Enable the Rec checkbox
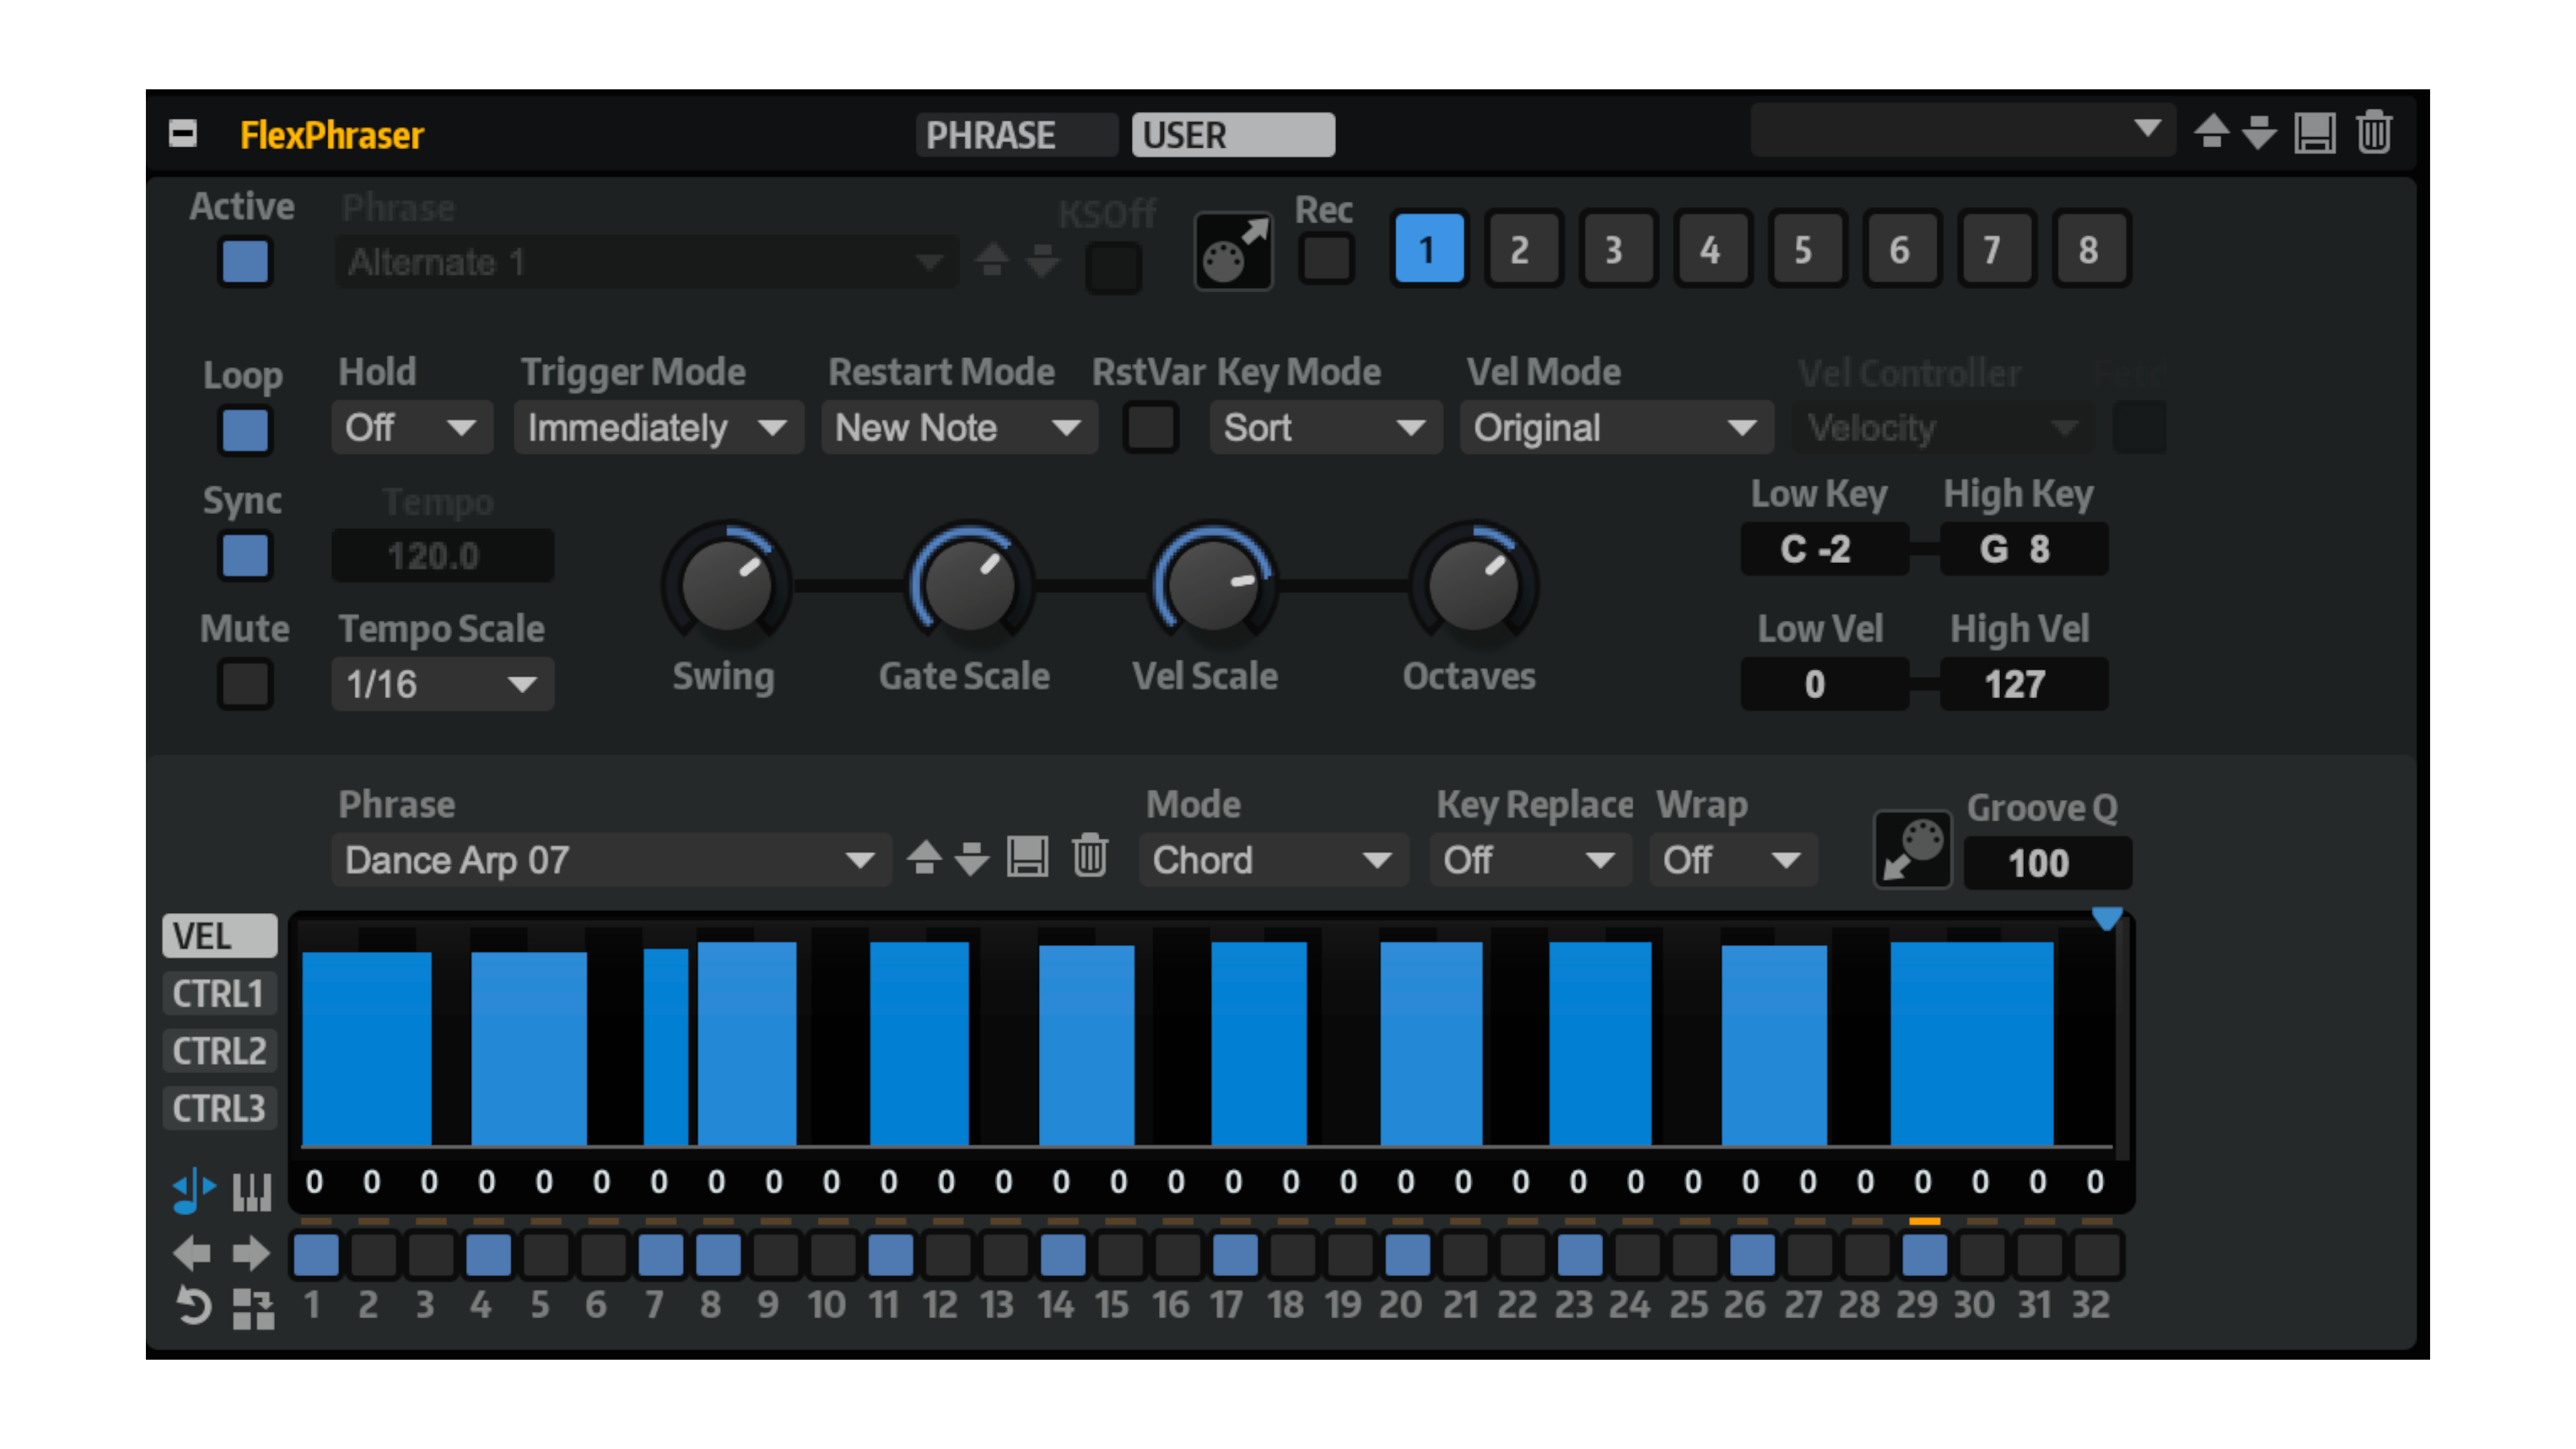 click(1326, 258)
